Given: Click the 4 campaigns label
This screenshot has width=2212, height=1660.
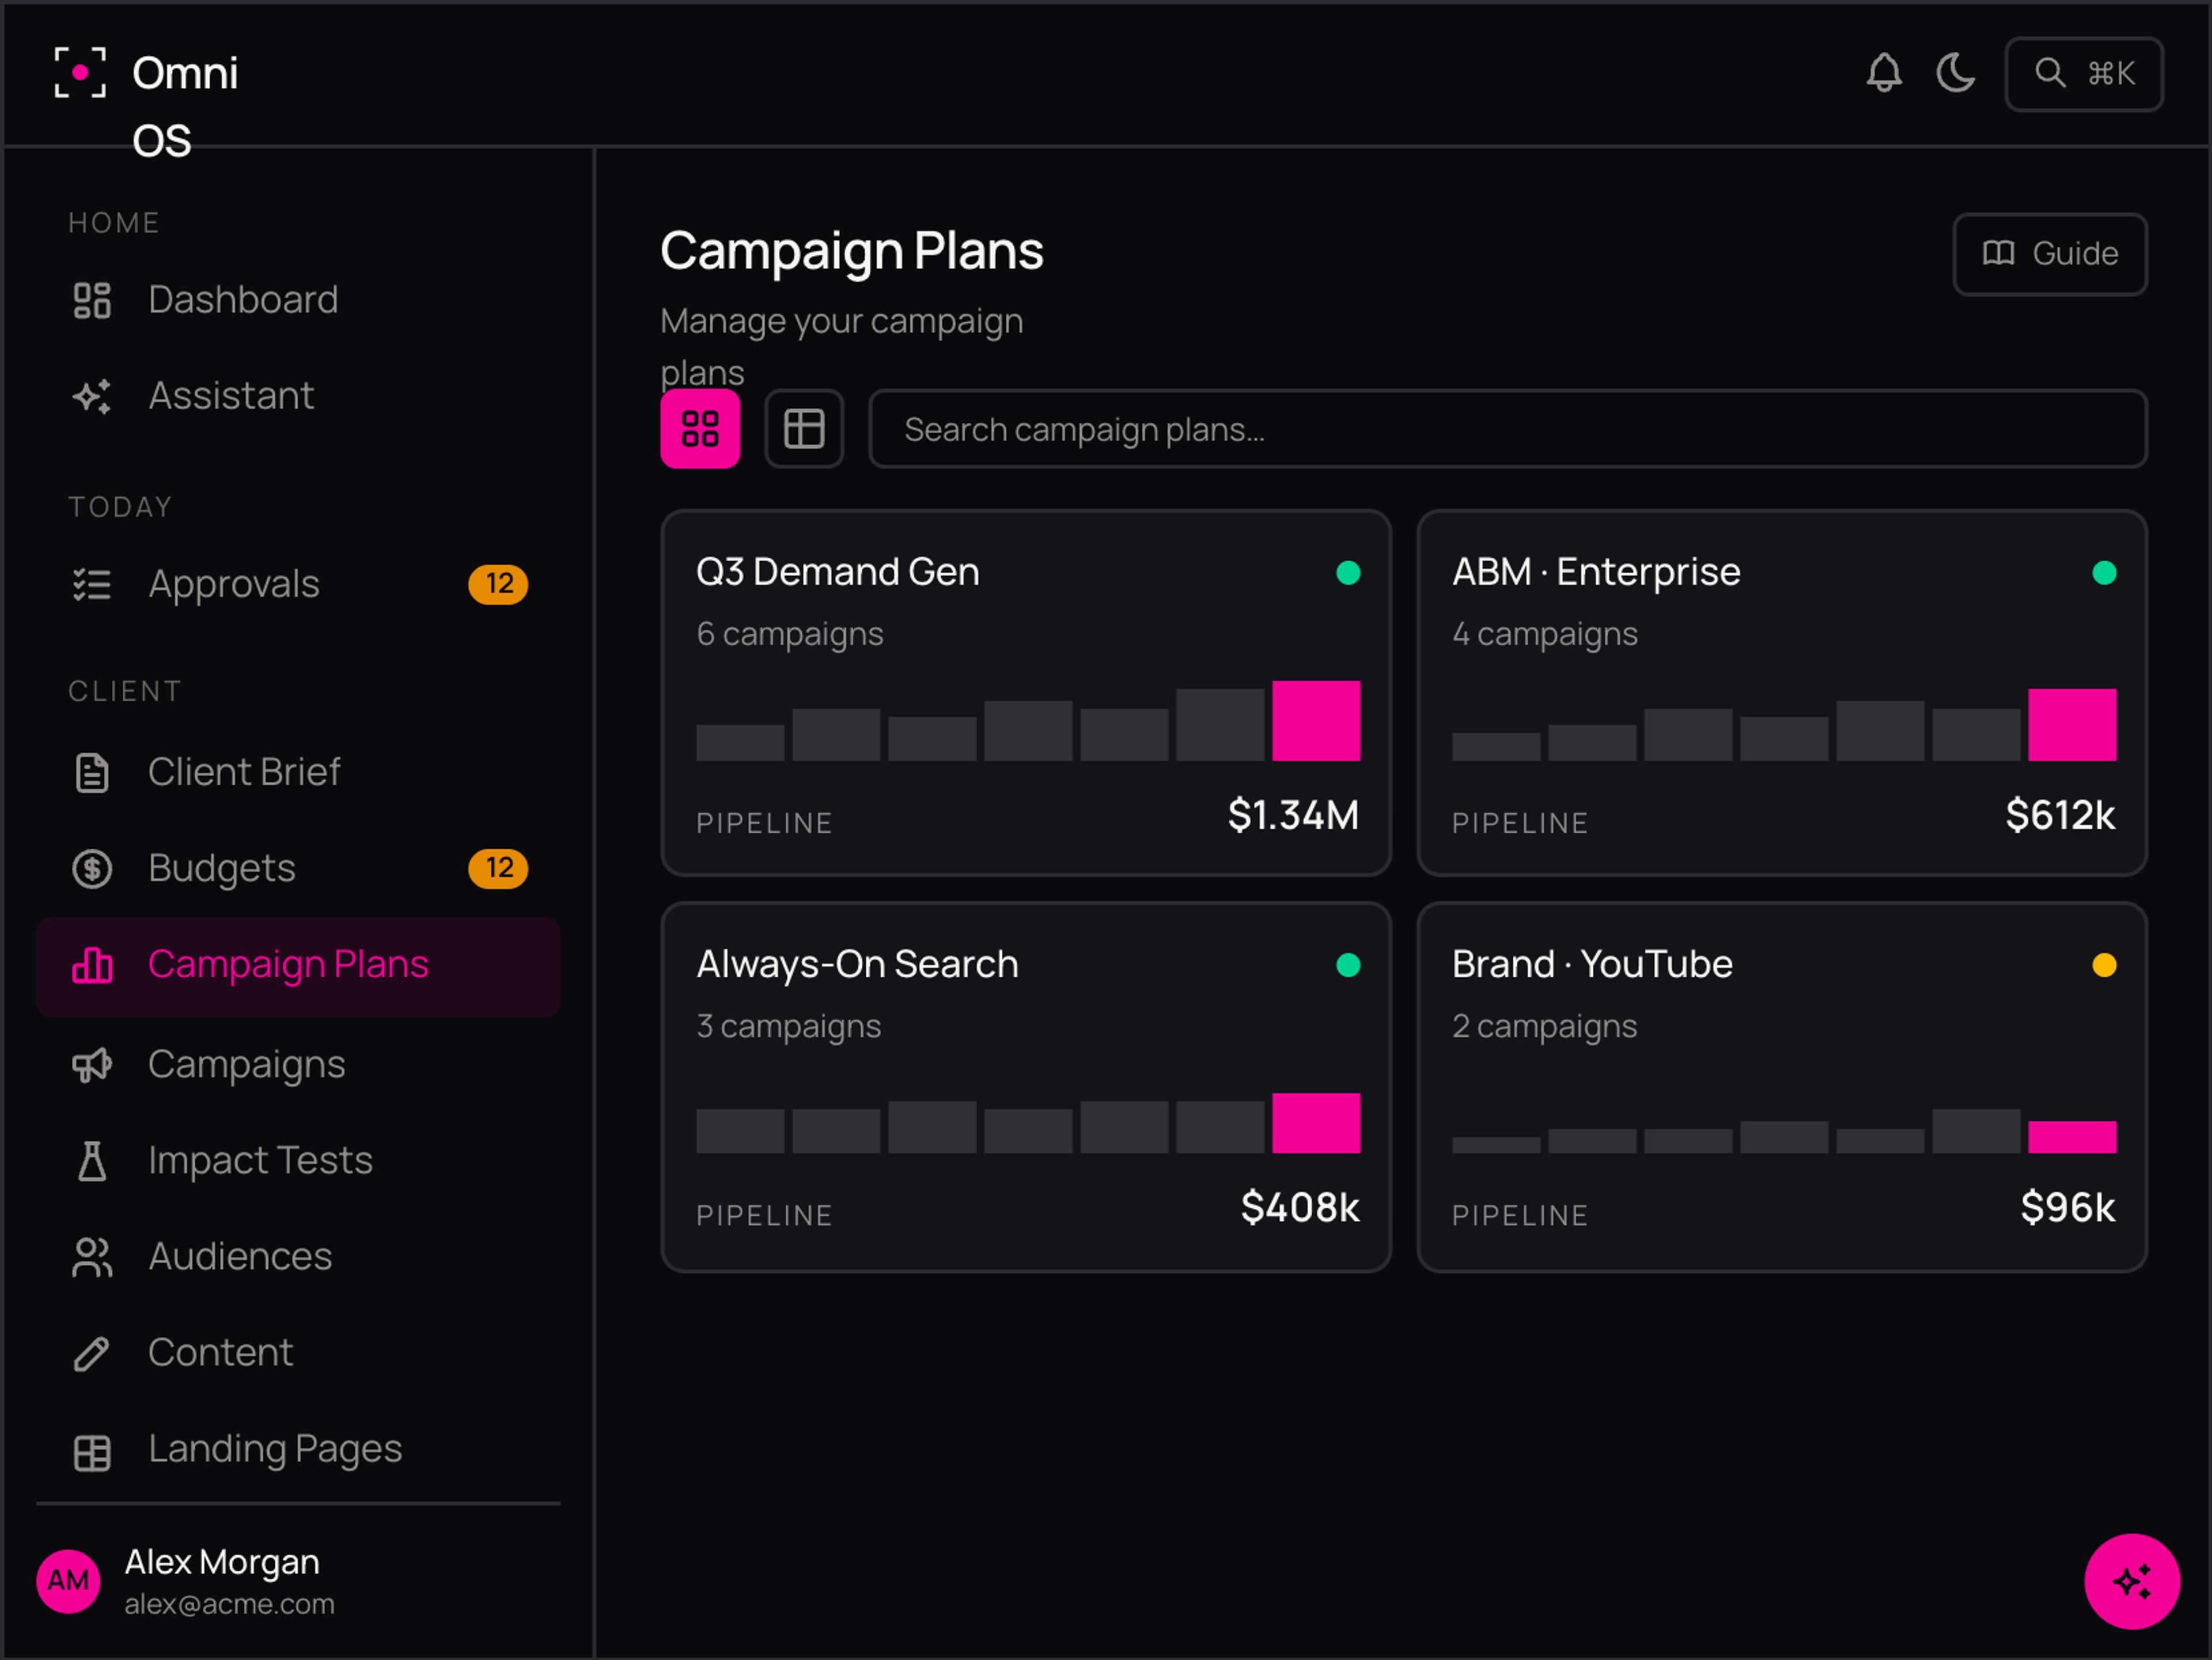Looking at the screenshot, I should (x=1545, y=634).
